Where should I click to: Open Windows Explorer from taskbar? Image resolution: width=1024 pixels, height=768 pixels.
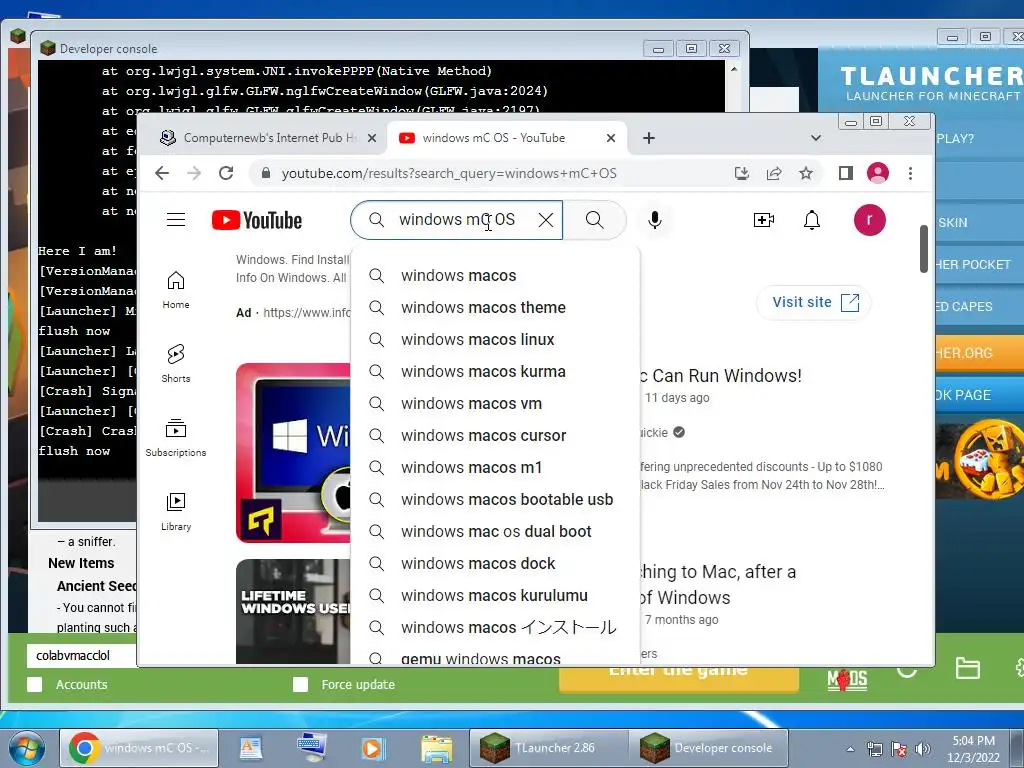pos(436,748)
